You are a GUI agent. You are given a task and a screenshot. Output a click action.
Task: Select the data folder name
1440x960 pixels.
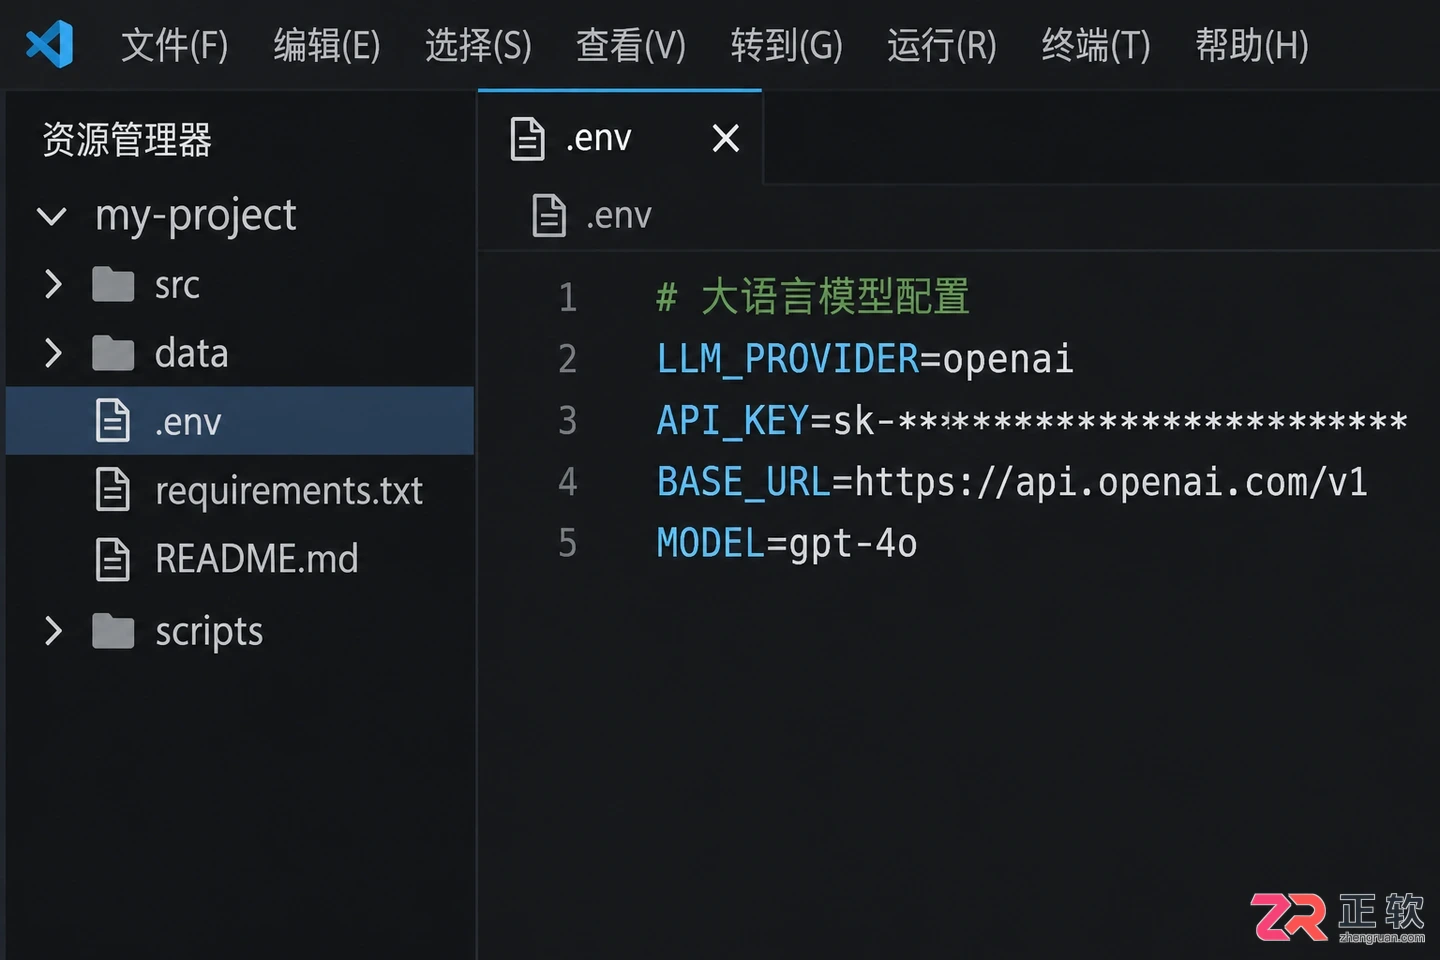(192, 353)
